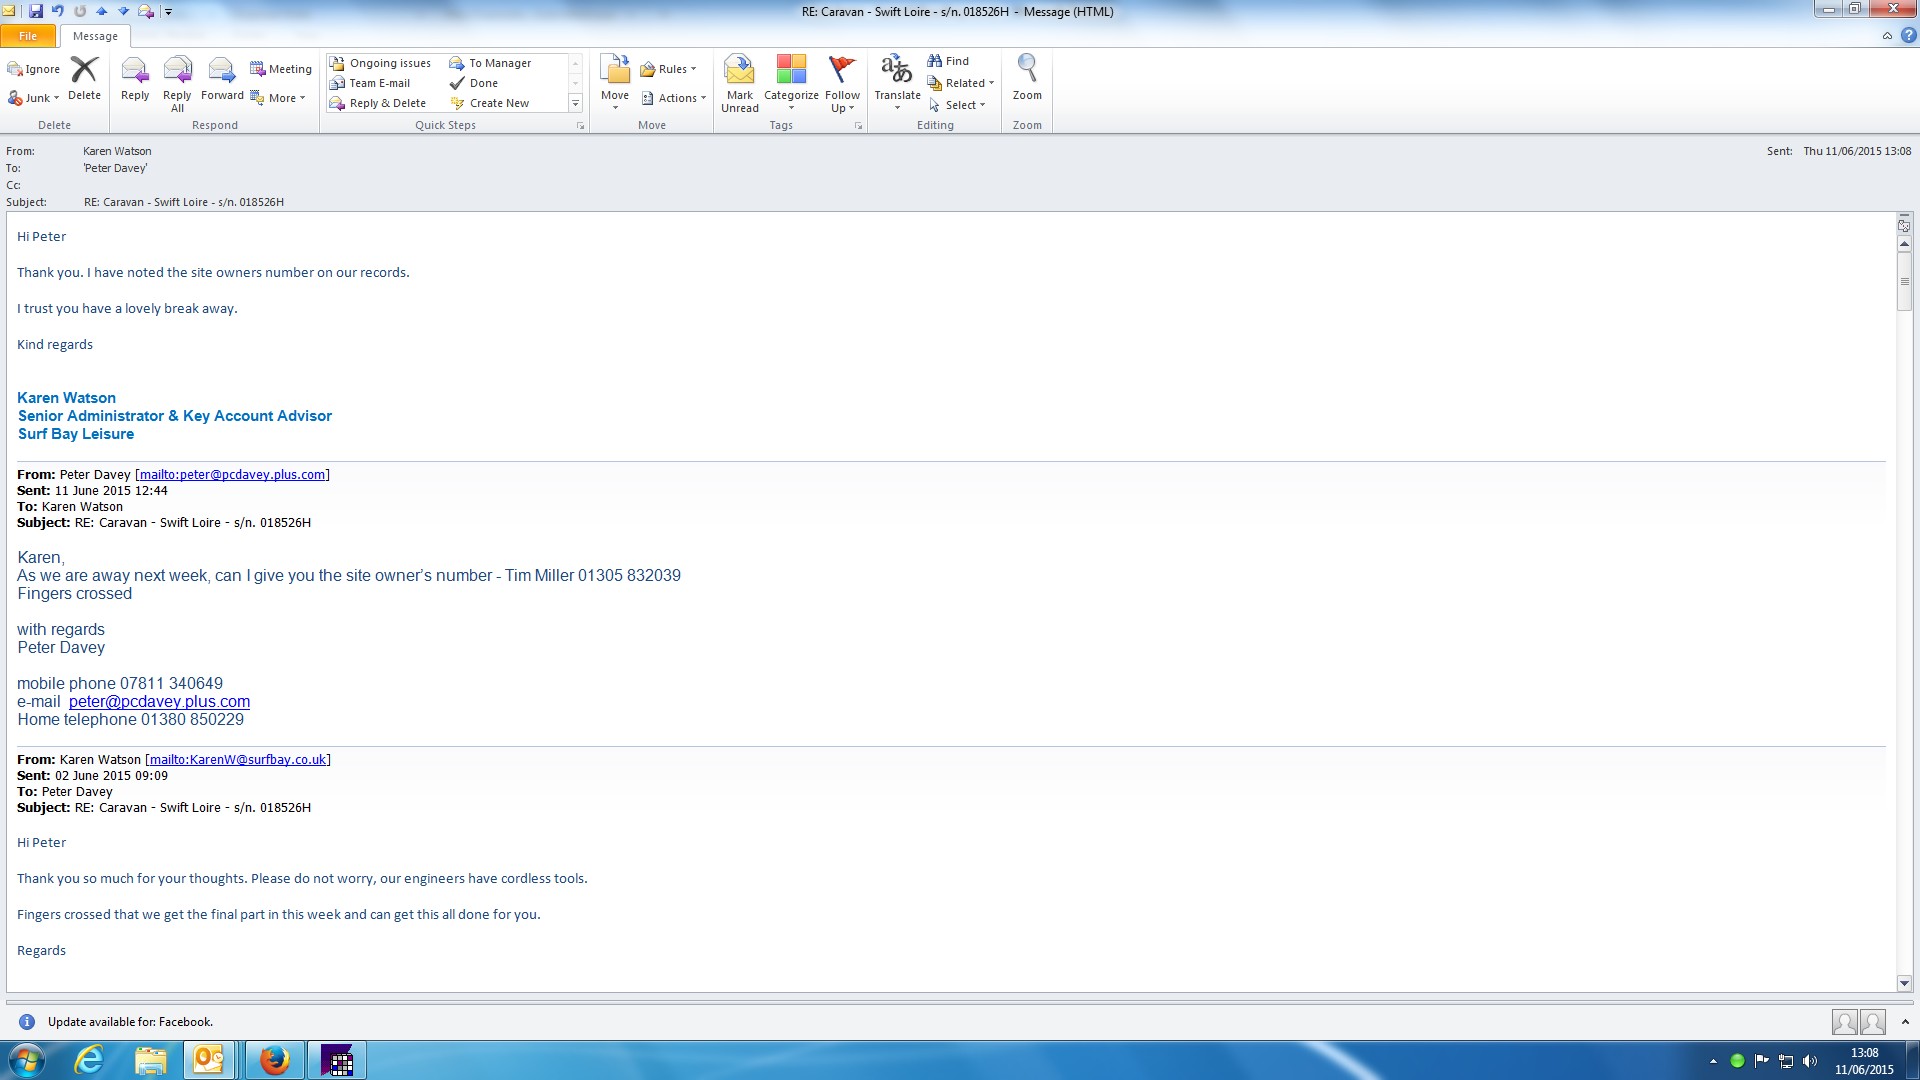Expand the Quick Steps gallery

[x=575, y=103]
